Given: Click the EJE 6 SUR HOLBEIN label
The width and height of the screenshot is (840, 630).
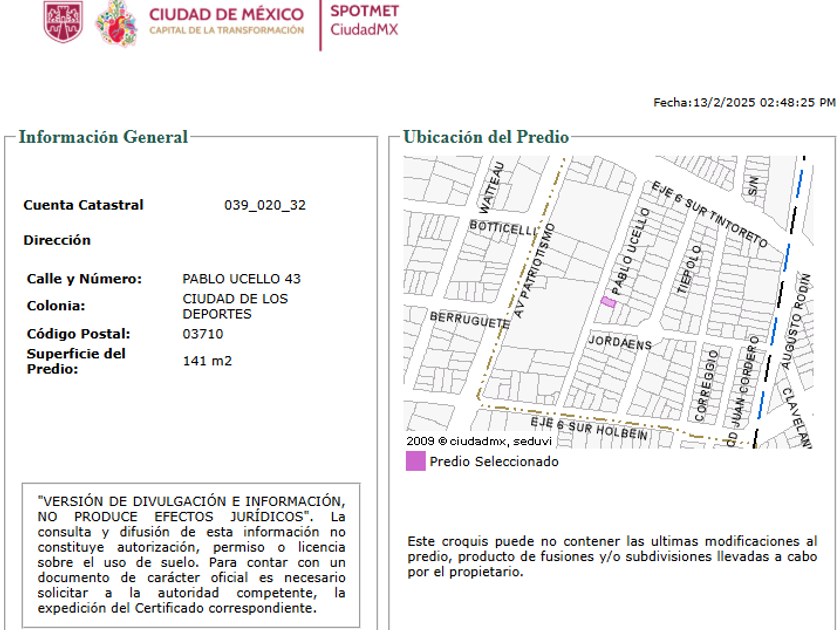Looking at the screenshot, I should (x=589, y=428).
